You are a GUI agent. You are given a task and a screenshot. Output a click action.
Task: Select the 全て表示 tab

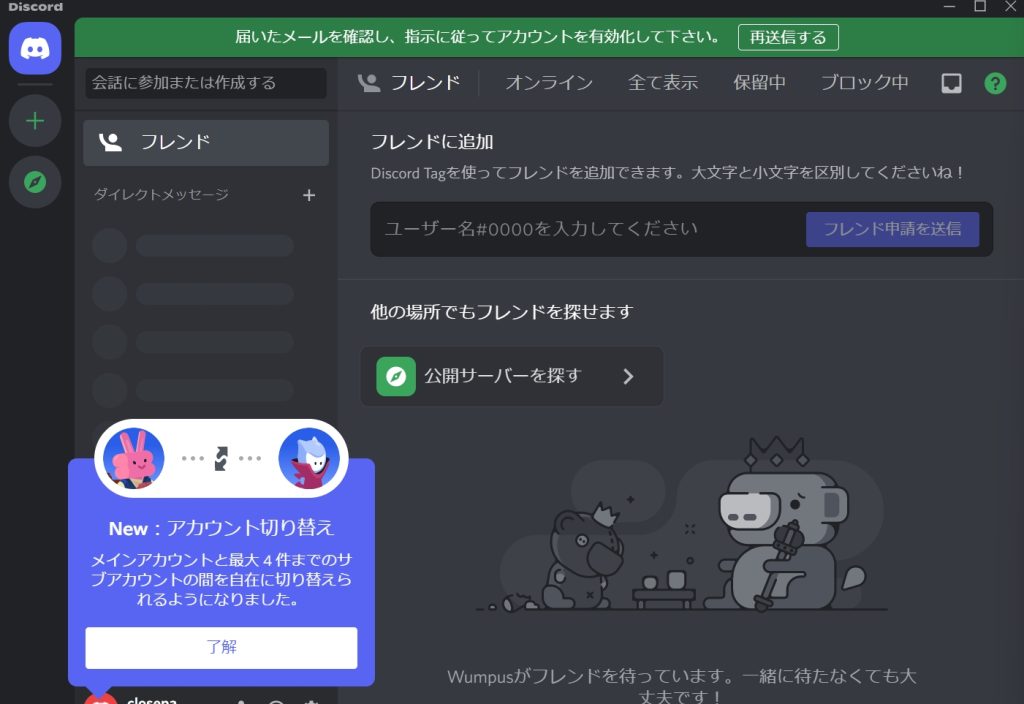click(x=663, y=83)
